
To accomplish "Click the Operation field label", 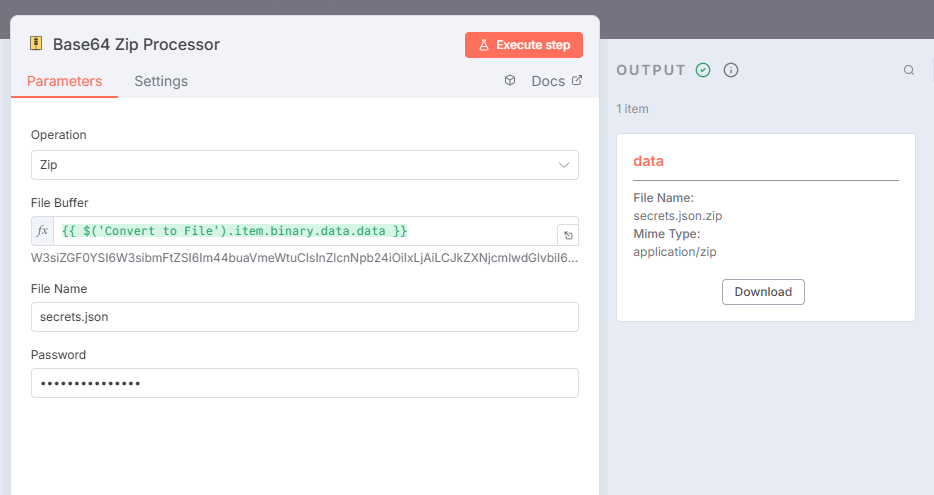I will click(58, 135).
